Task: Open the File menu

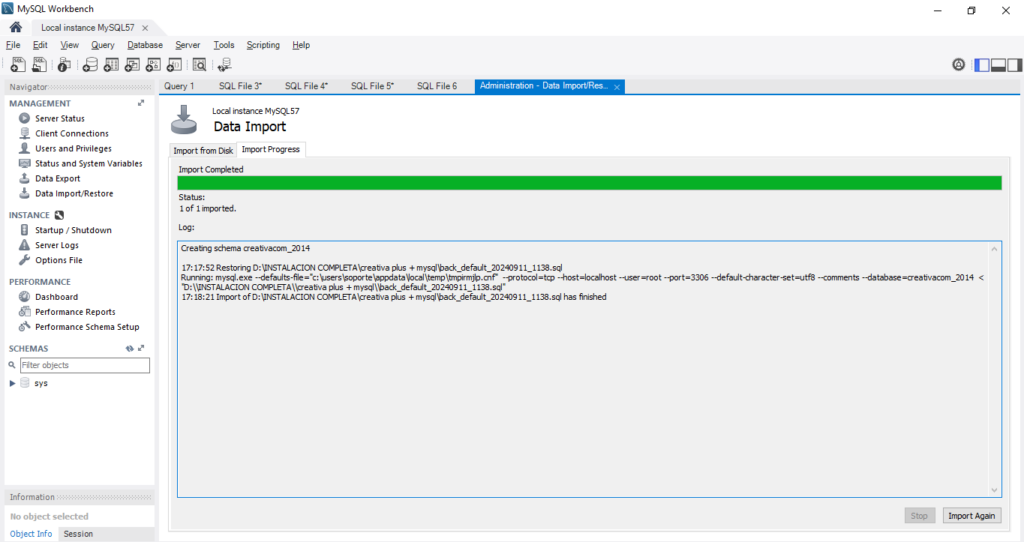Action: coord(13,45)
